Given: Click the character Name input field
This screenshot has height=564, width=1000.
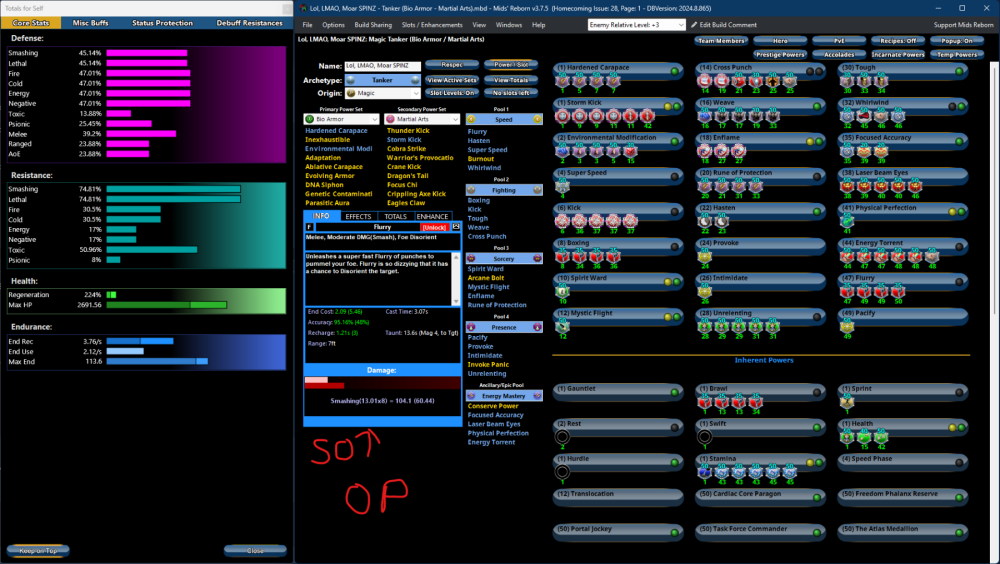Looking at the screenshot, I should (382, 65).
